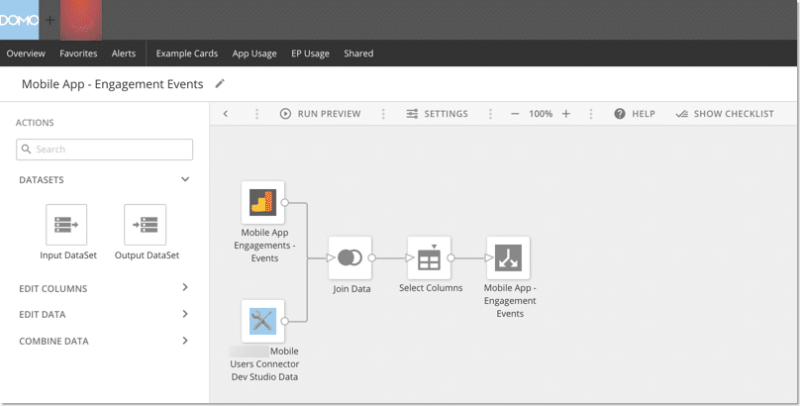Collapse Actions panel with back arrow
Viewport: 800px width, 406px height.
tap(226, 114)
